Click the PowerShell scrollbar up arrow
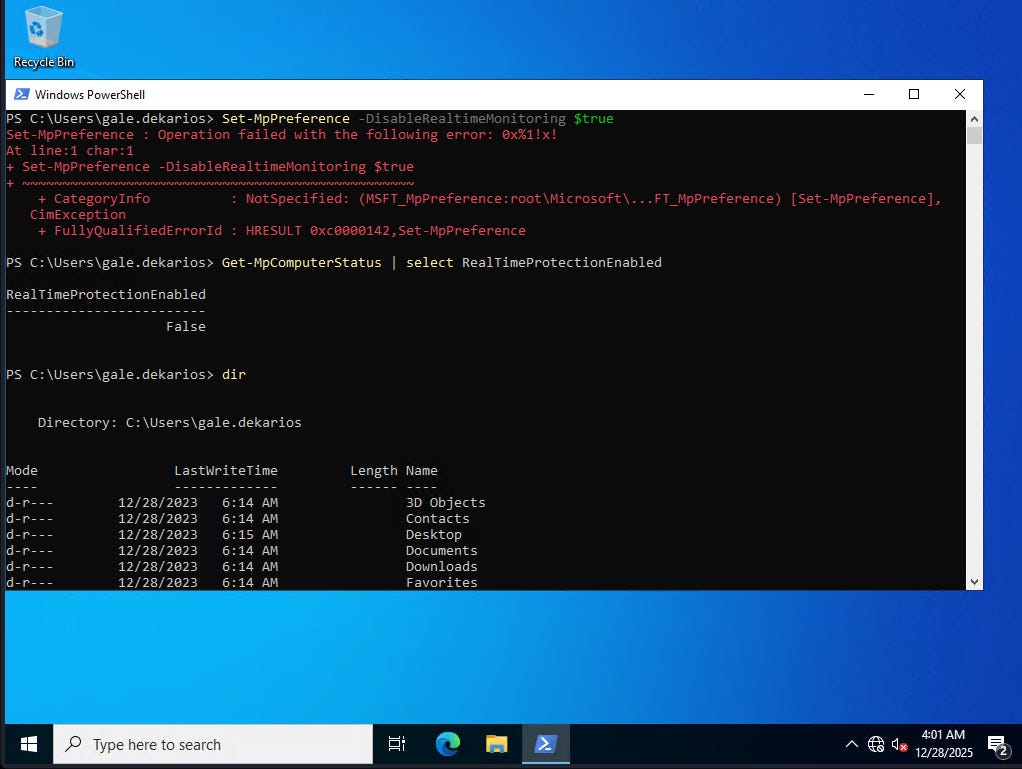The width and height of the screenshot is (1022, 769). click(x=974, y=118)
